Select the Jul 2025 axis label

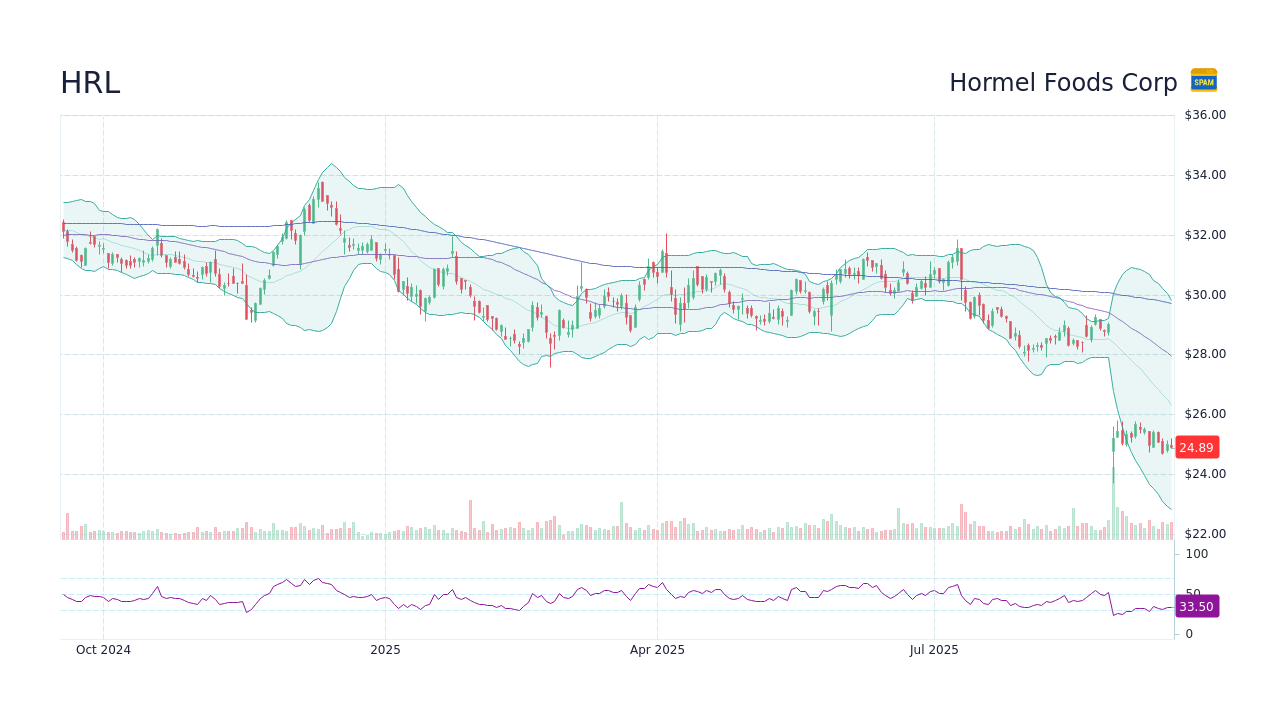click(x=934, y=649)
